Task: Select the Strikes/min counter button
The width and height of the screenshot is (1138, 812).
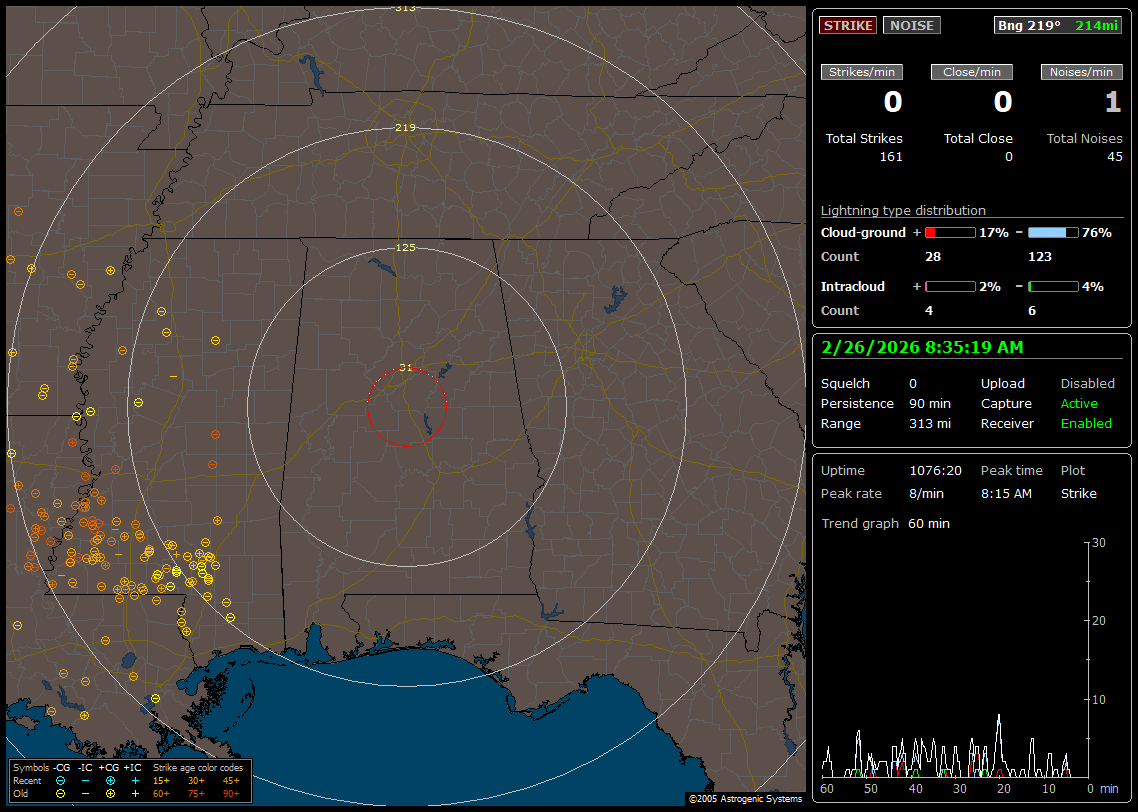Action: (862, 72)
